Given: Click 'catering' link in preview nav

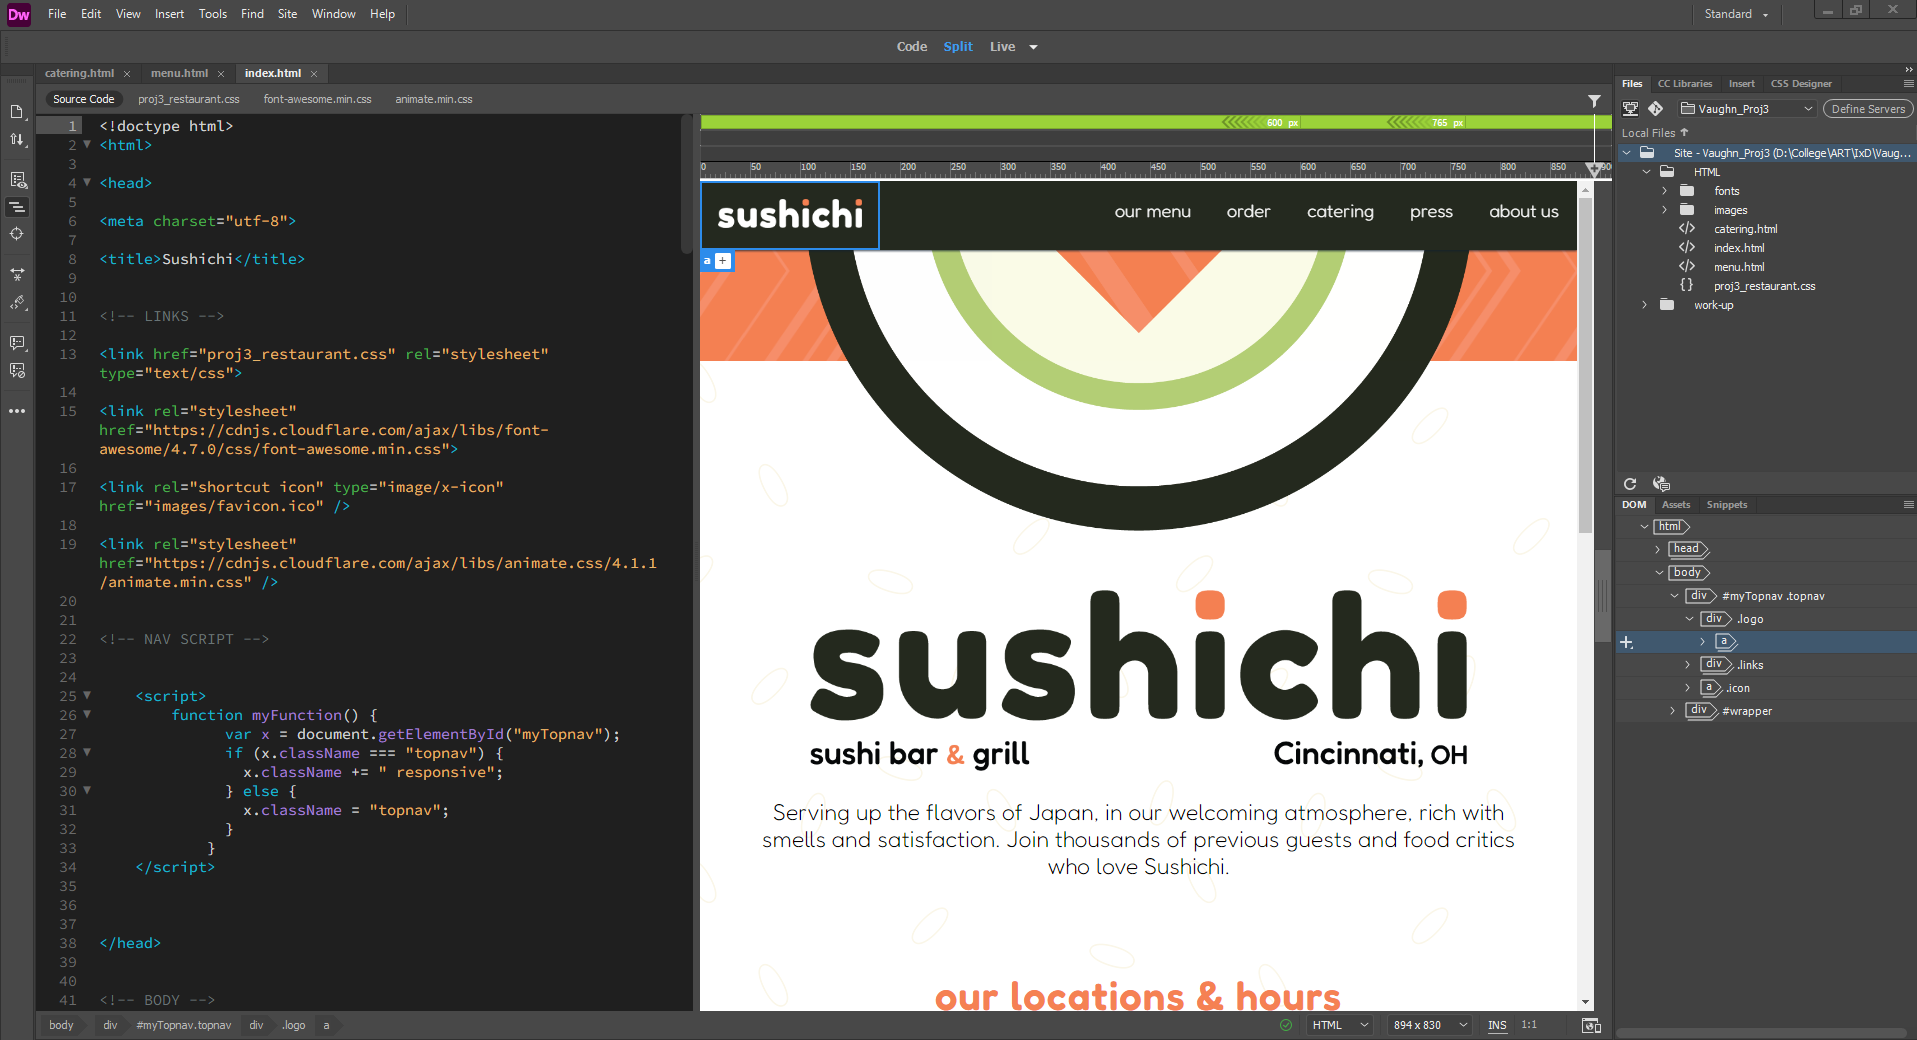Looking at the screenshot, I should click(x=1340, y=212).
